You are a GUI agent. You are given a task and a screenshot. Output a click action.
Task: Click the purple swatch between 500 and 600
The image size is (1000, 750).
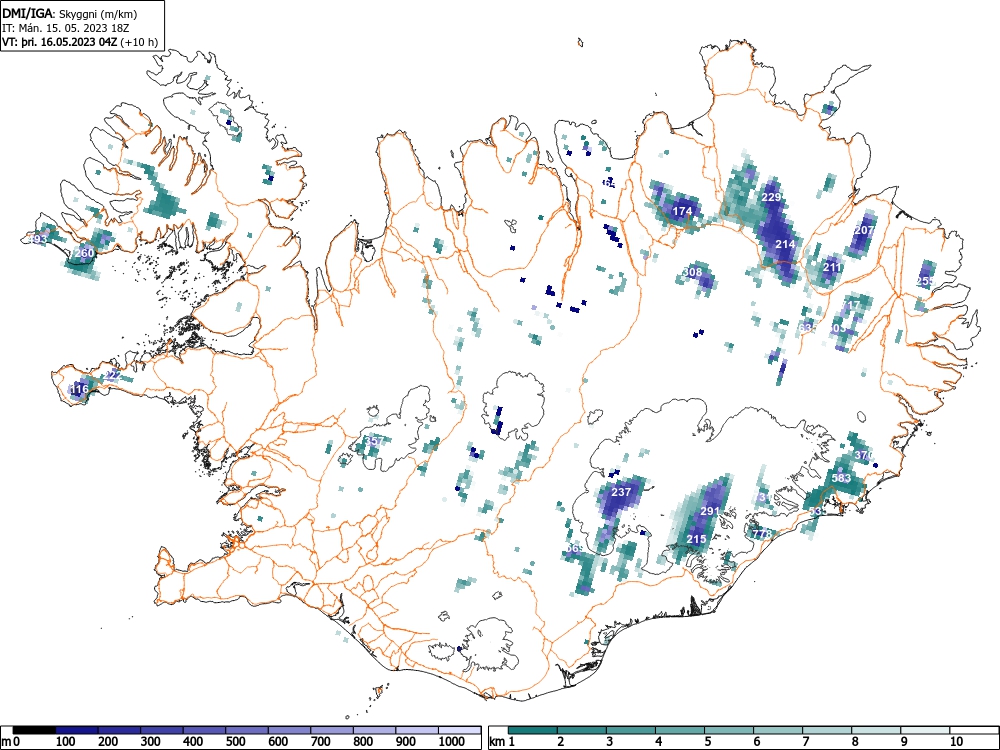point(247,730)
